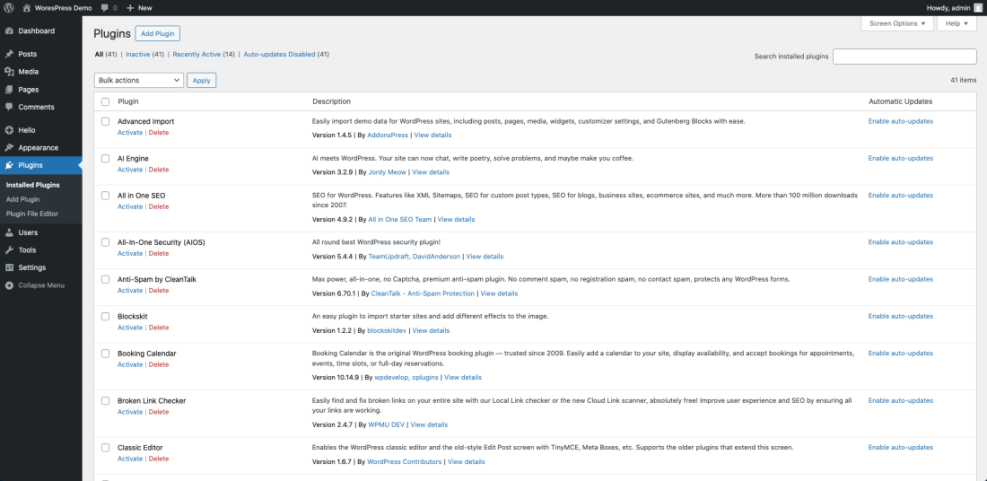Click the Pages icon in sidebar
The height and width of the screenshot is (481, 987).
click(9, 89)
